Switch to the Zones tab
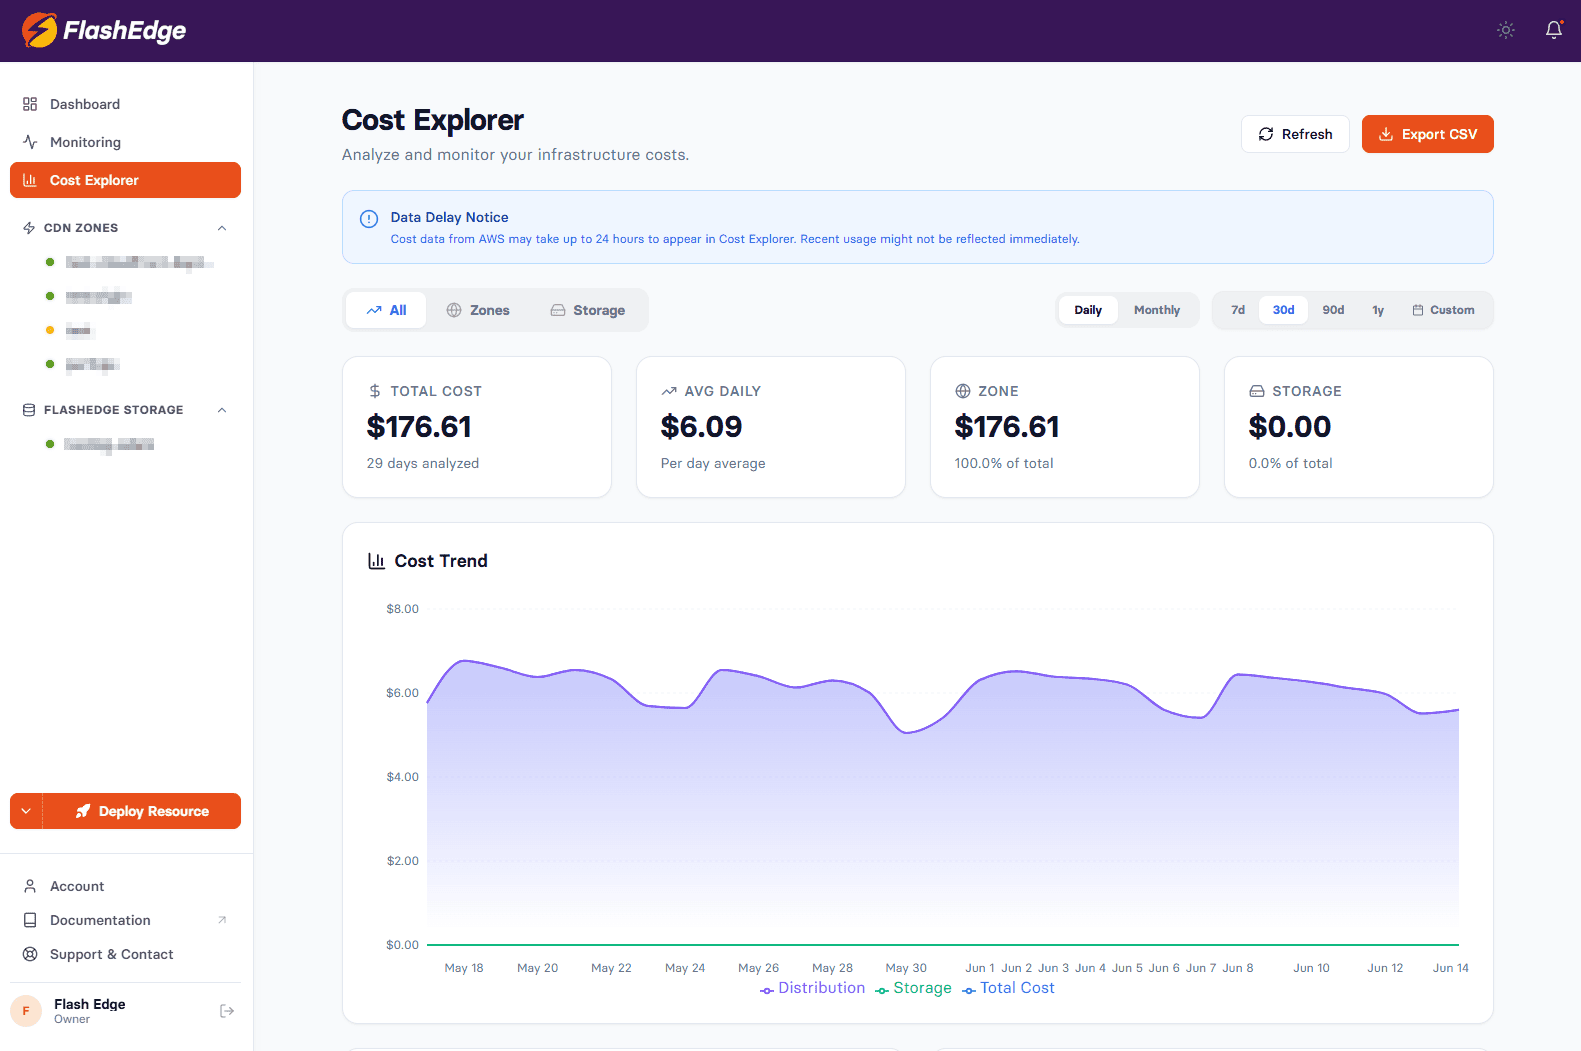The width and height of the screenshot is (1581, 1051). click(x=478, y=310)
